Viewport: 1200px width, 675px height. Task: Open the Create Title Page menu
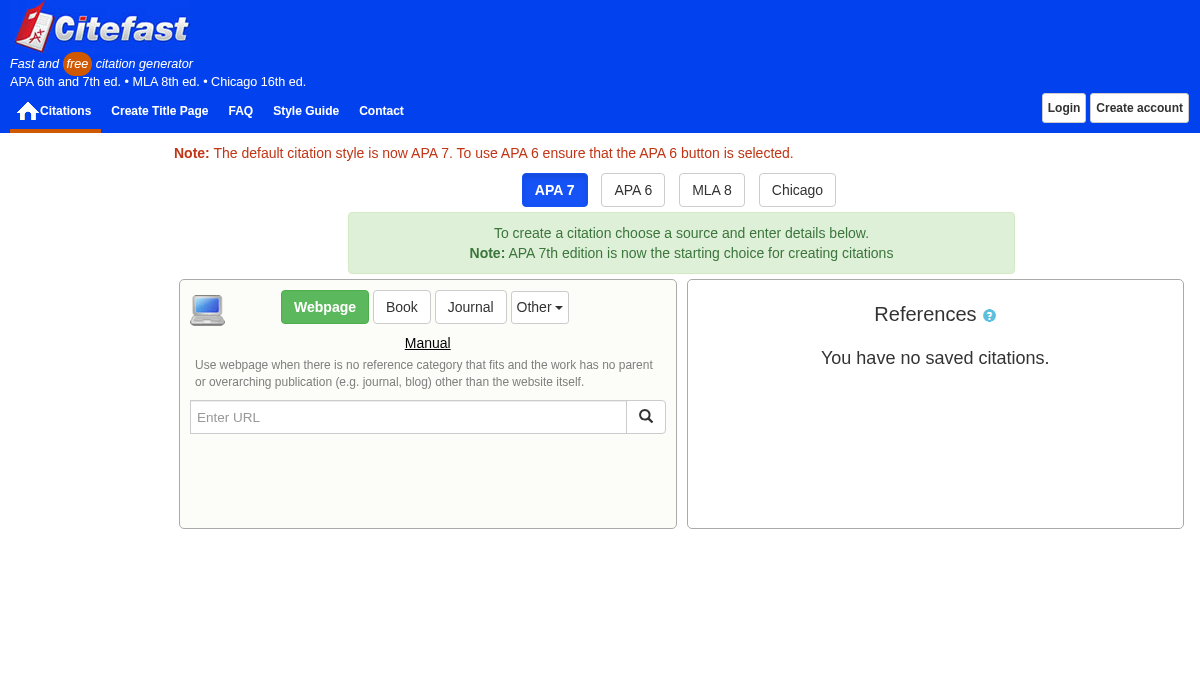pyautogui.click(x=160, y=111)
